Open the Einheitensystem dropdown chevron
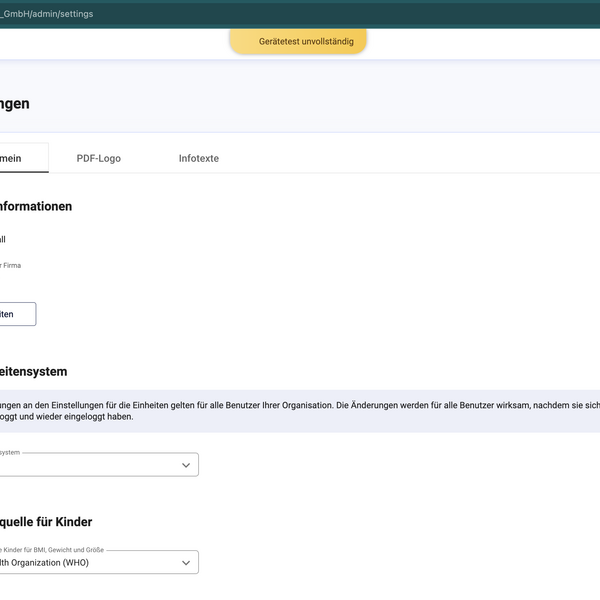The image size is (600, 600). (x=186, y=465)
